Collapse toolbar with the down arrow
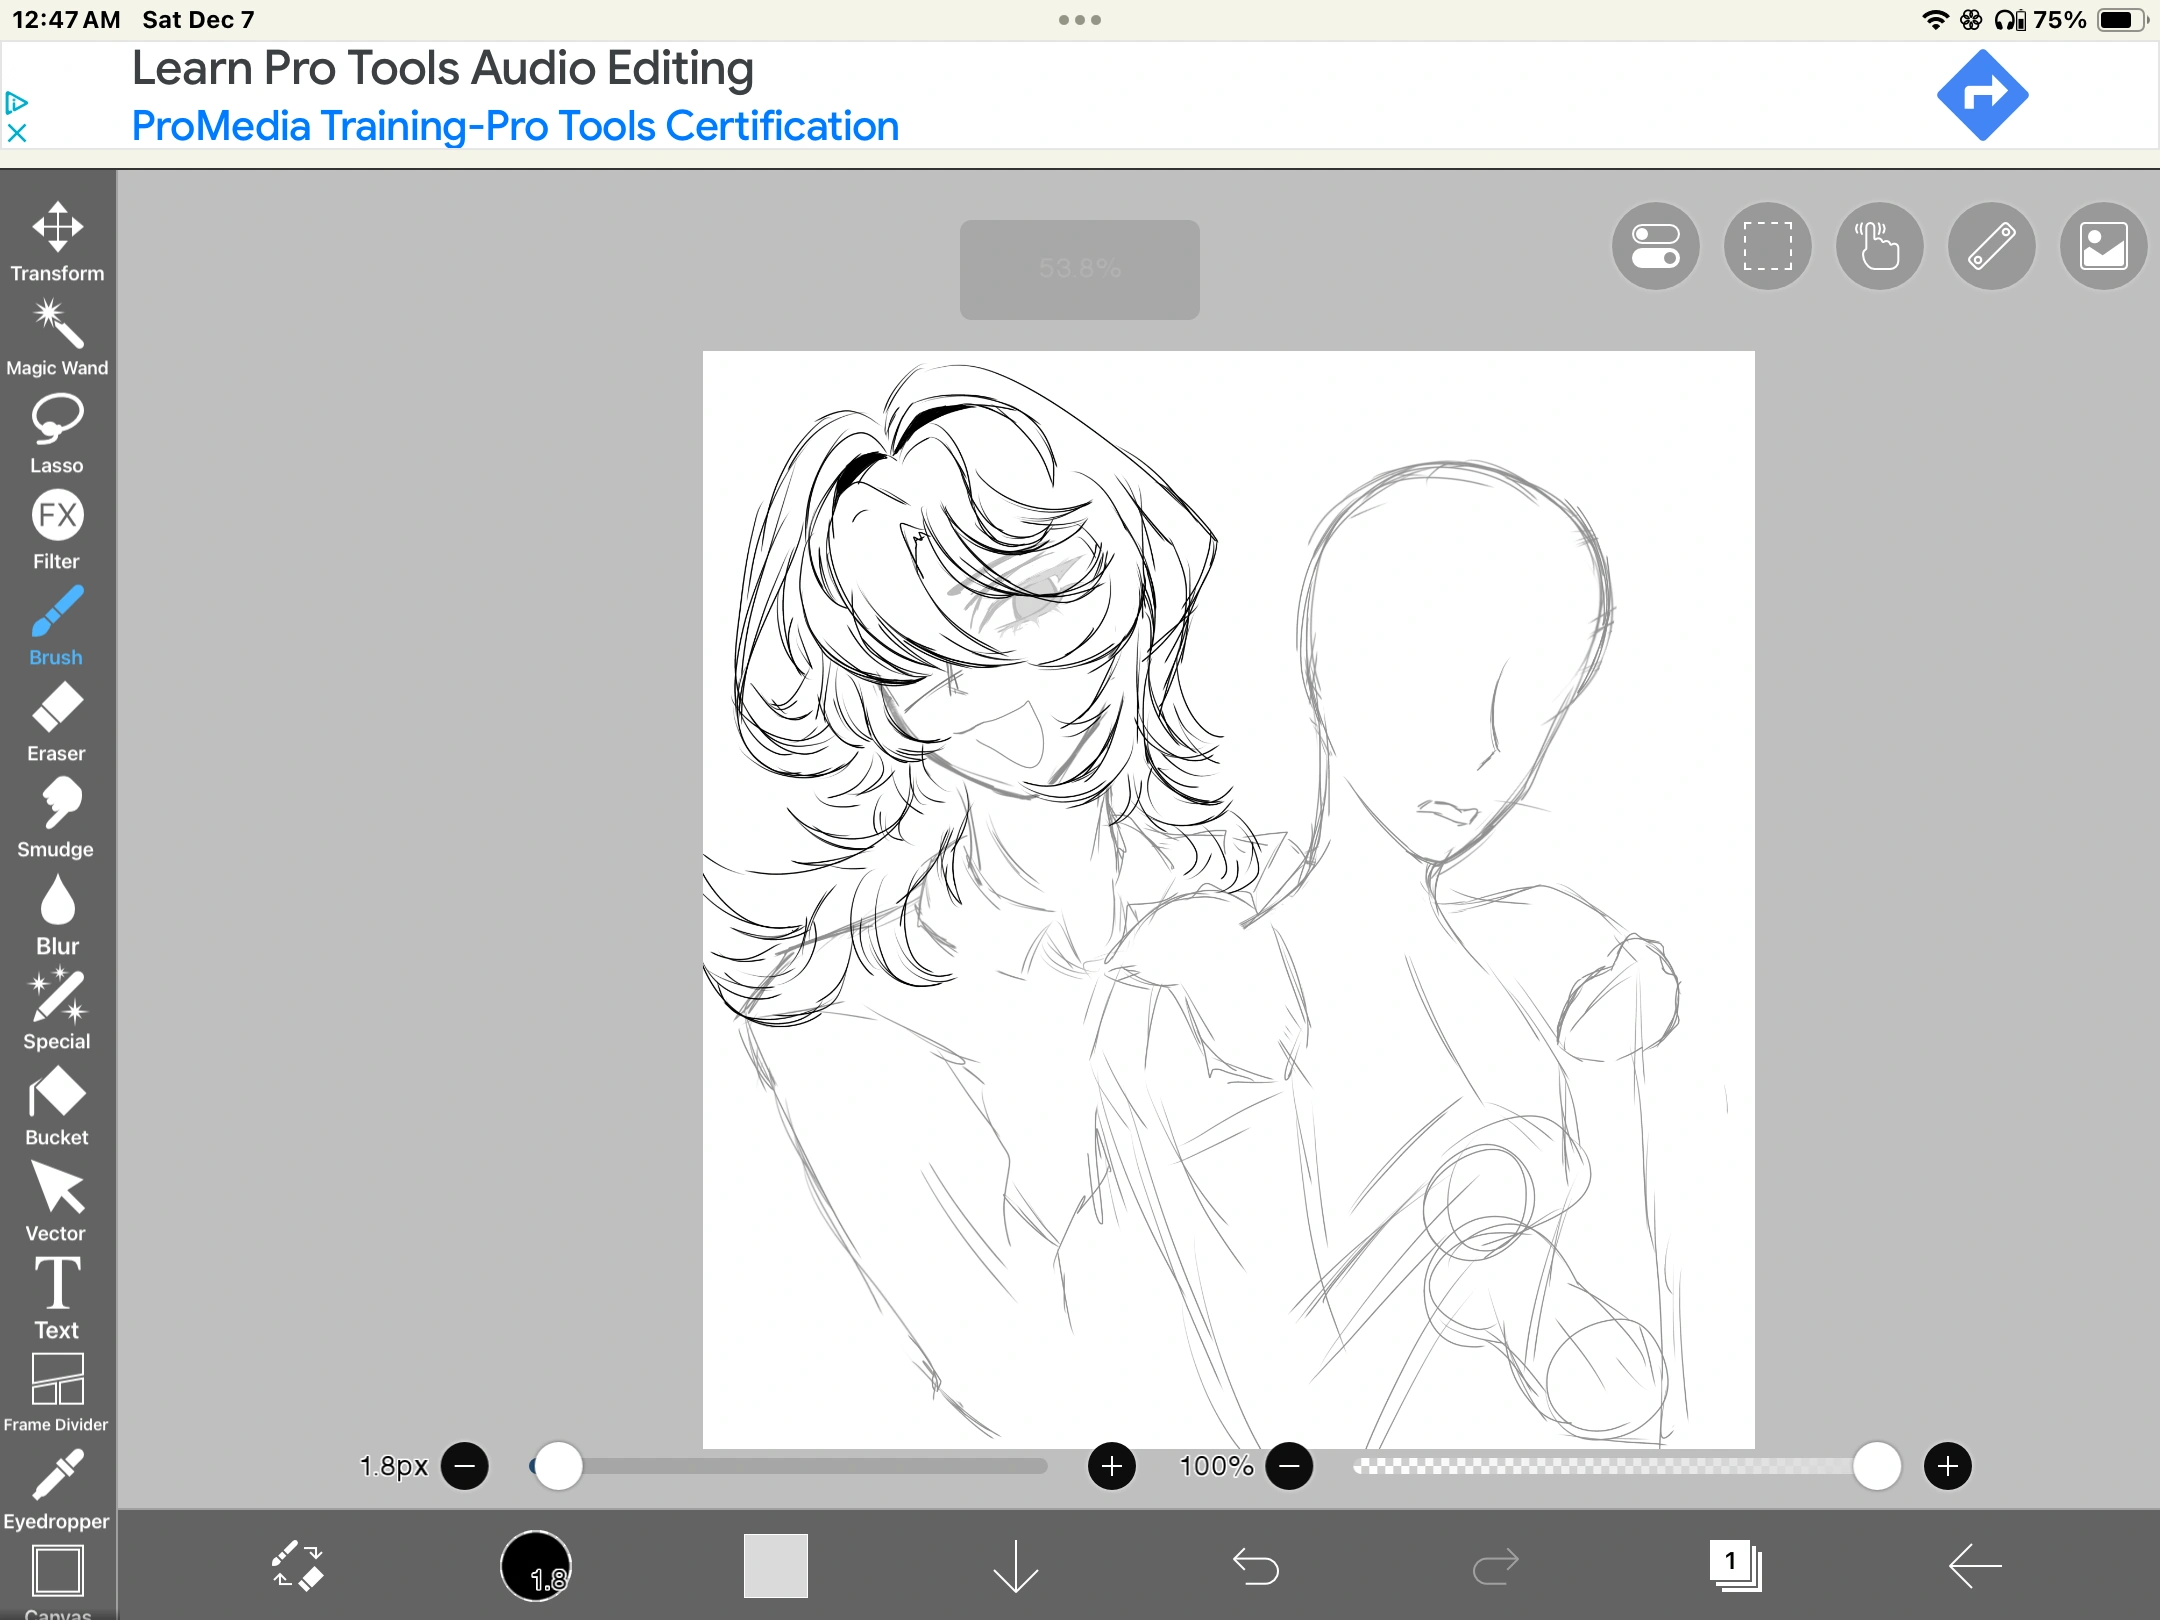The image size is (2160, 1620). 1015,1565
